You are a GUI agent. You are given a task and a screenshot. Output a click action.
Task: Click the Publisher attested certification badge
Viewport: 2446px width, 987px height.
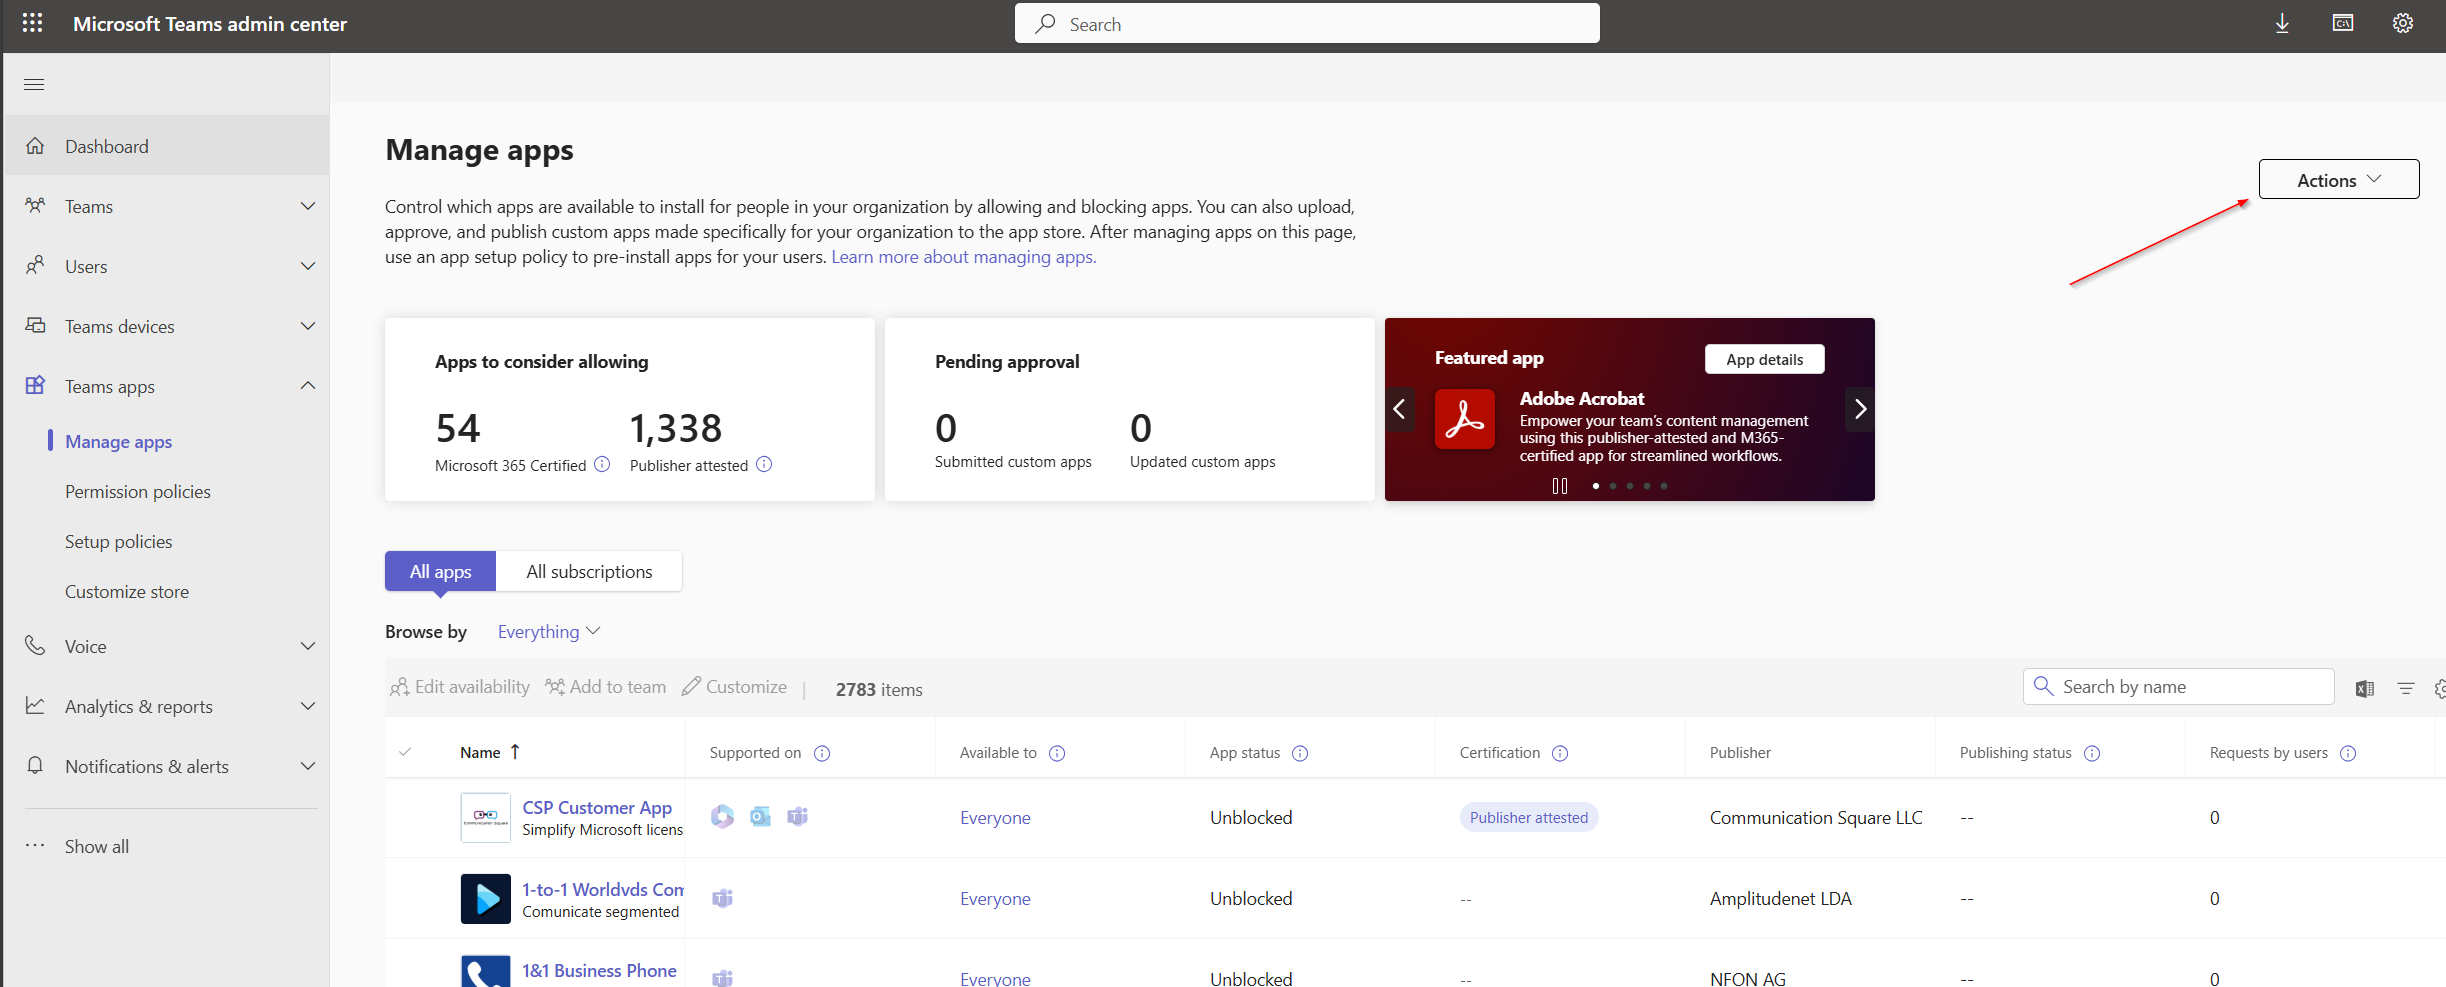(x=1529, y=818)
